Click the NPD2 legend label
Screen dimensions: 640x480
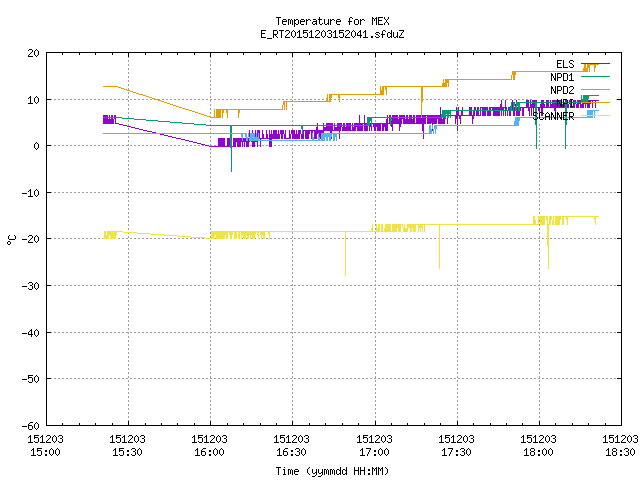click(x=562, y=90)
